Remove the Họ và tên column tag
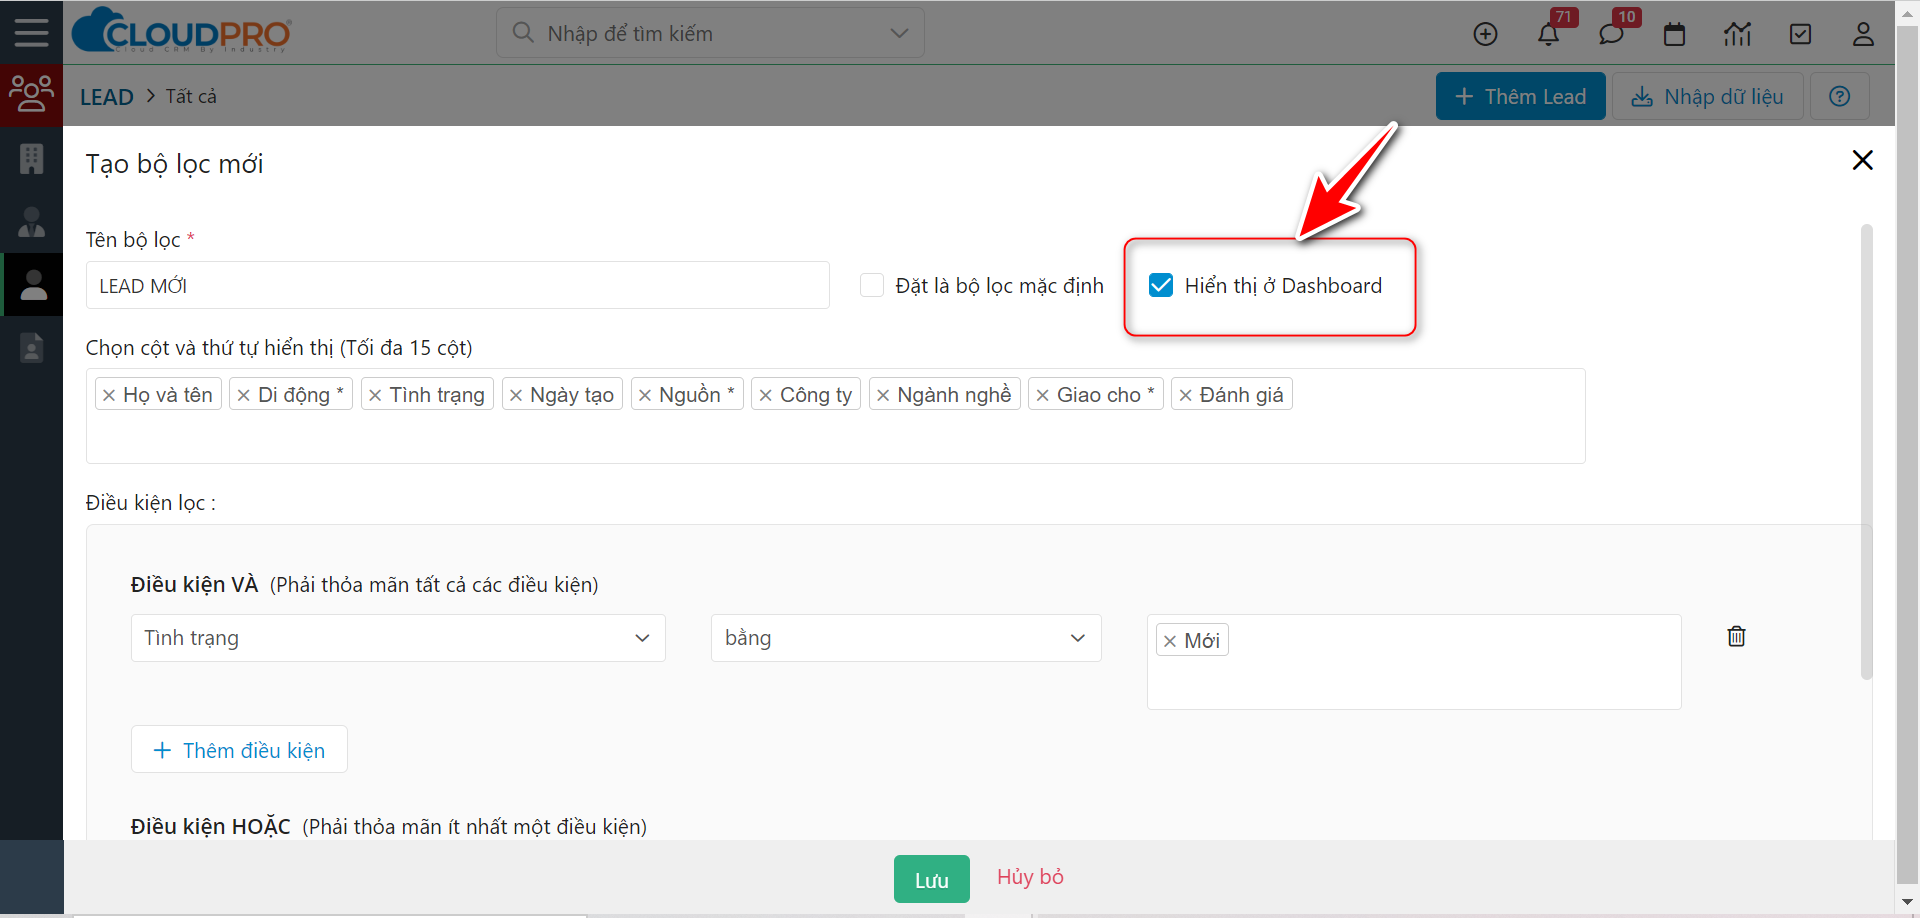Image resolution: width=1920 pixels, height=918 pixels. coord(109,395)
